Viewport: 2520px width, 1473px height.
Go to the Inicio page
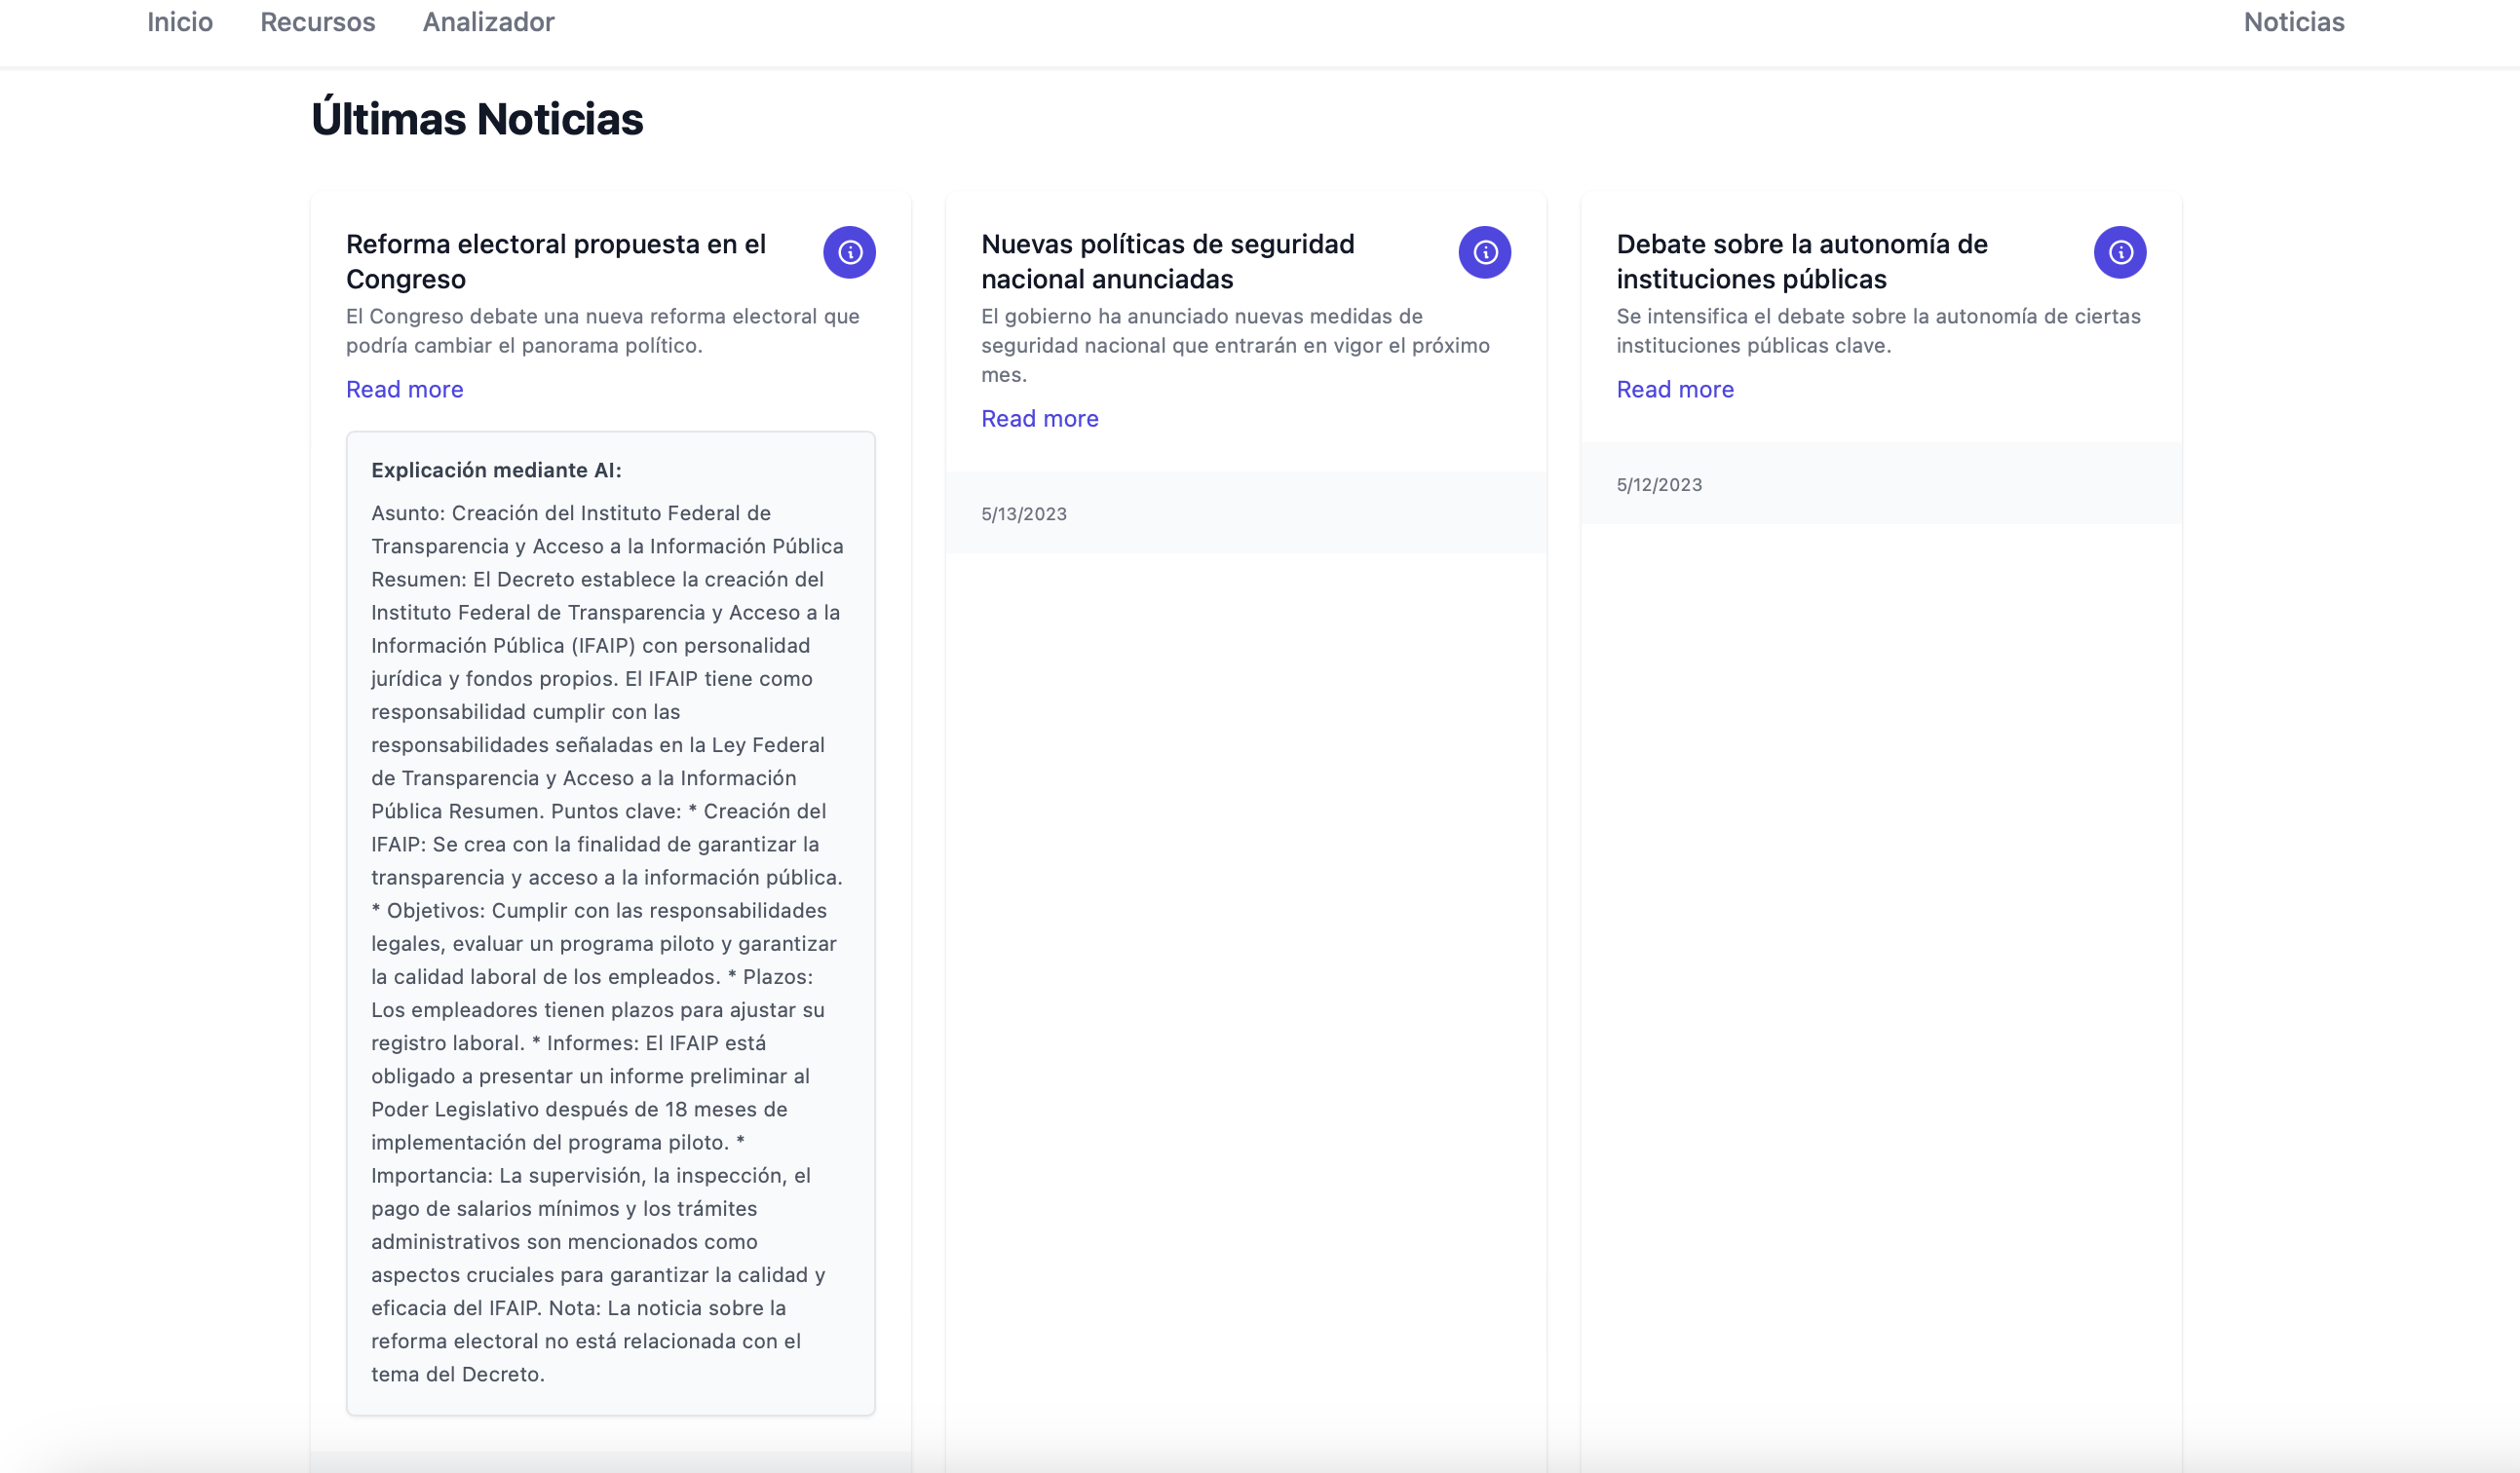(180, 22)
